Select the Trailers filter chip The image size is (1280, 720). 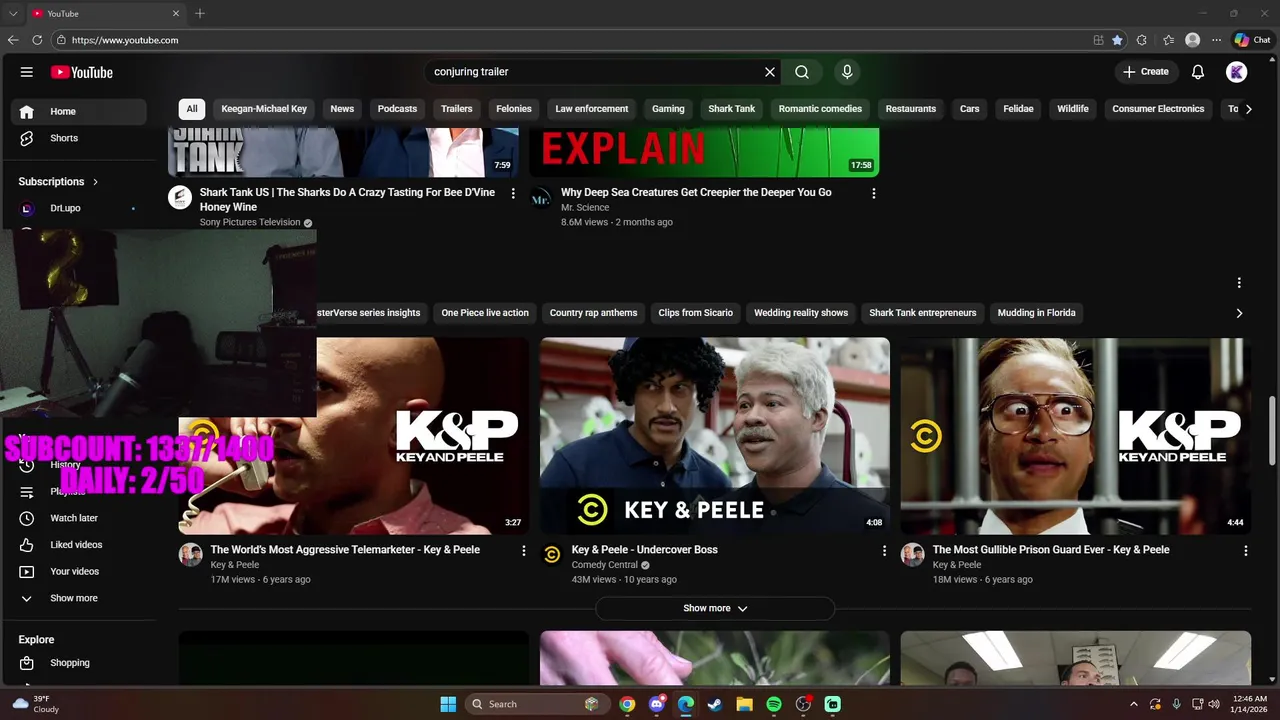coord(457,109)
